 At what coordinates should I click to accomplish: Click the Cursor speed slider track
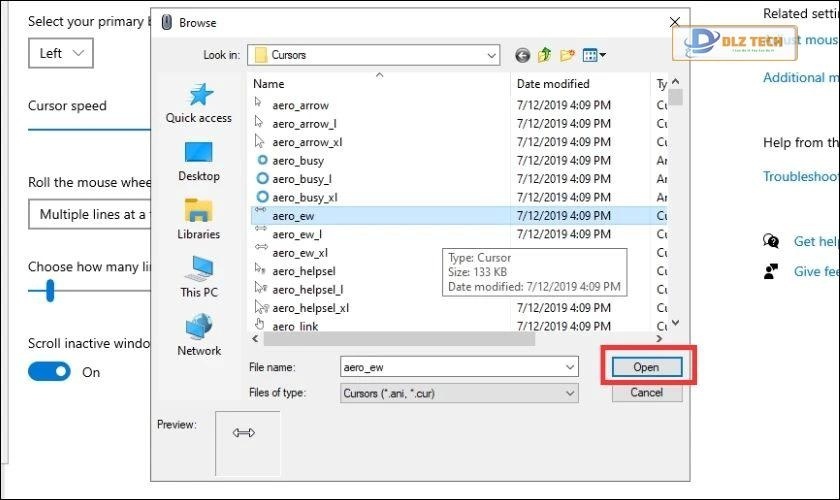(x=89, y=129)
